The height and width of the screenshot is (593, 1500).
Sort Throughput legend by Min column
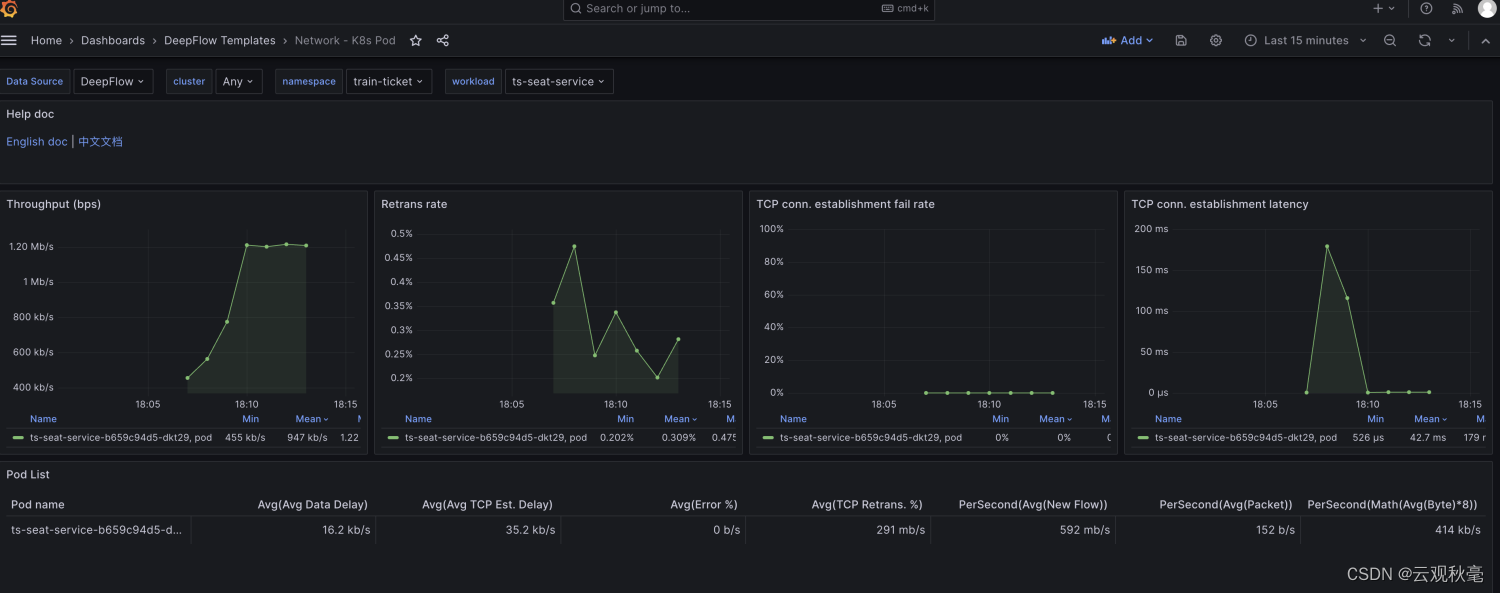tap(250, 419)
